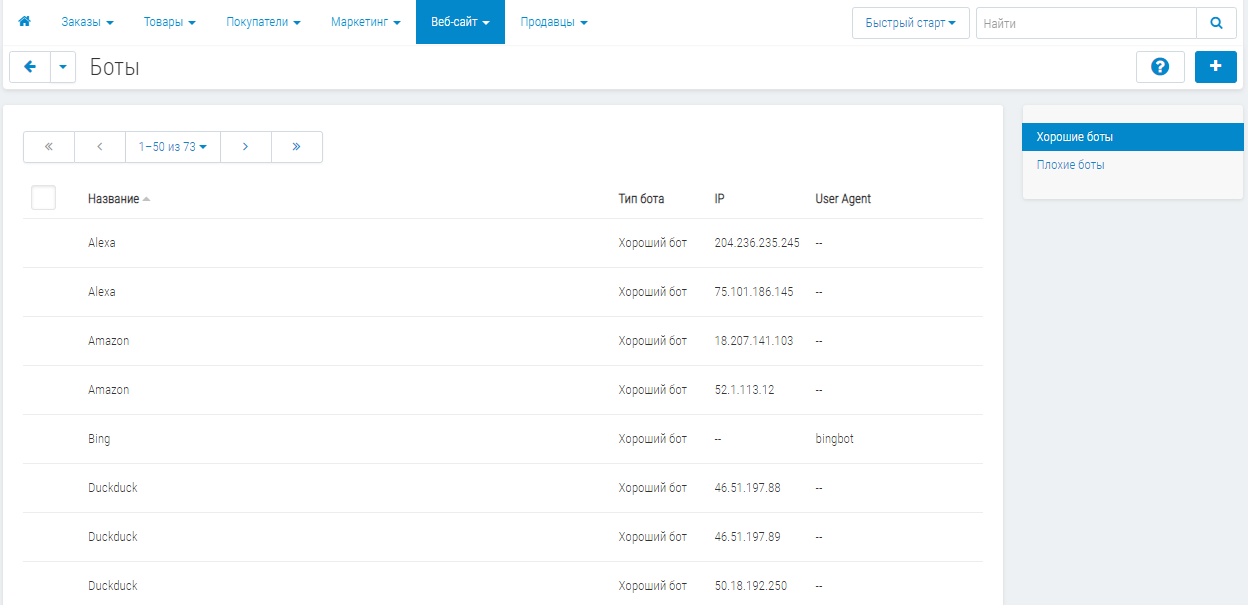Image resolution: width=1248 pixels, height=605 pixels.
Task: Go to next page of bots
Action: pyautogui.click(x=245, y=147)
